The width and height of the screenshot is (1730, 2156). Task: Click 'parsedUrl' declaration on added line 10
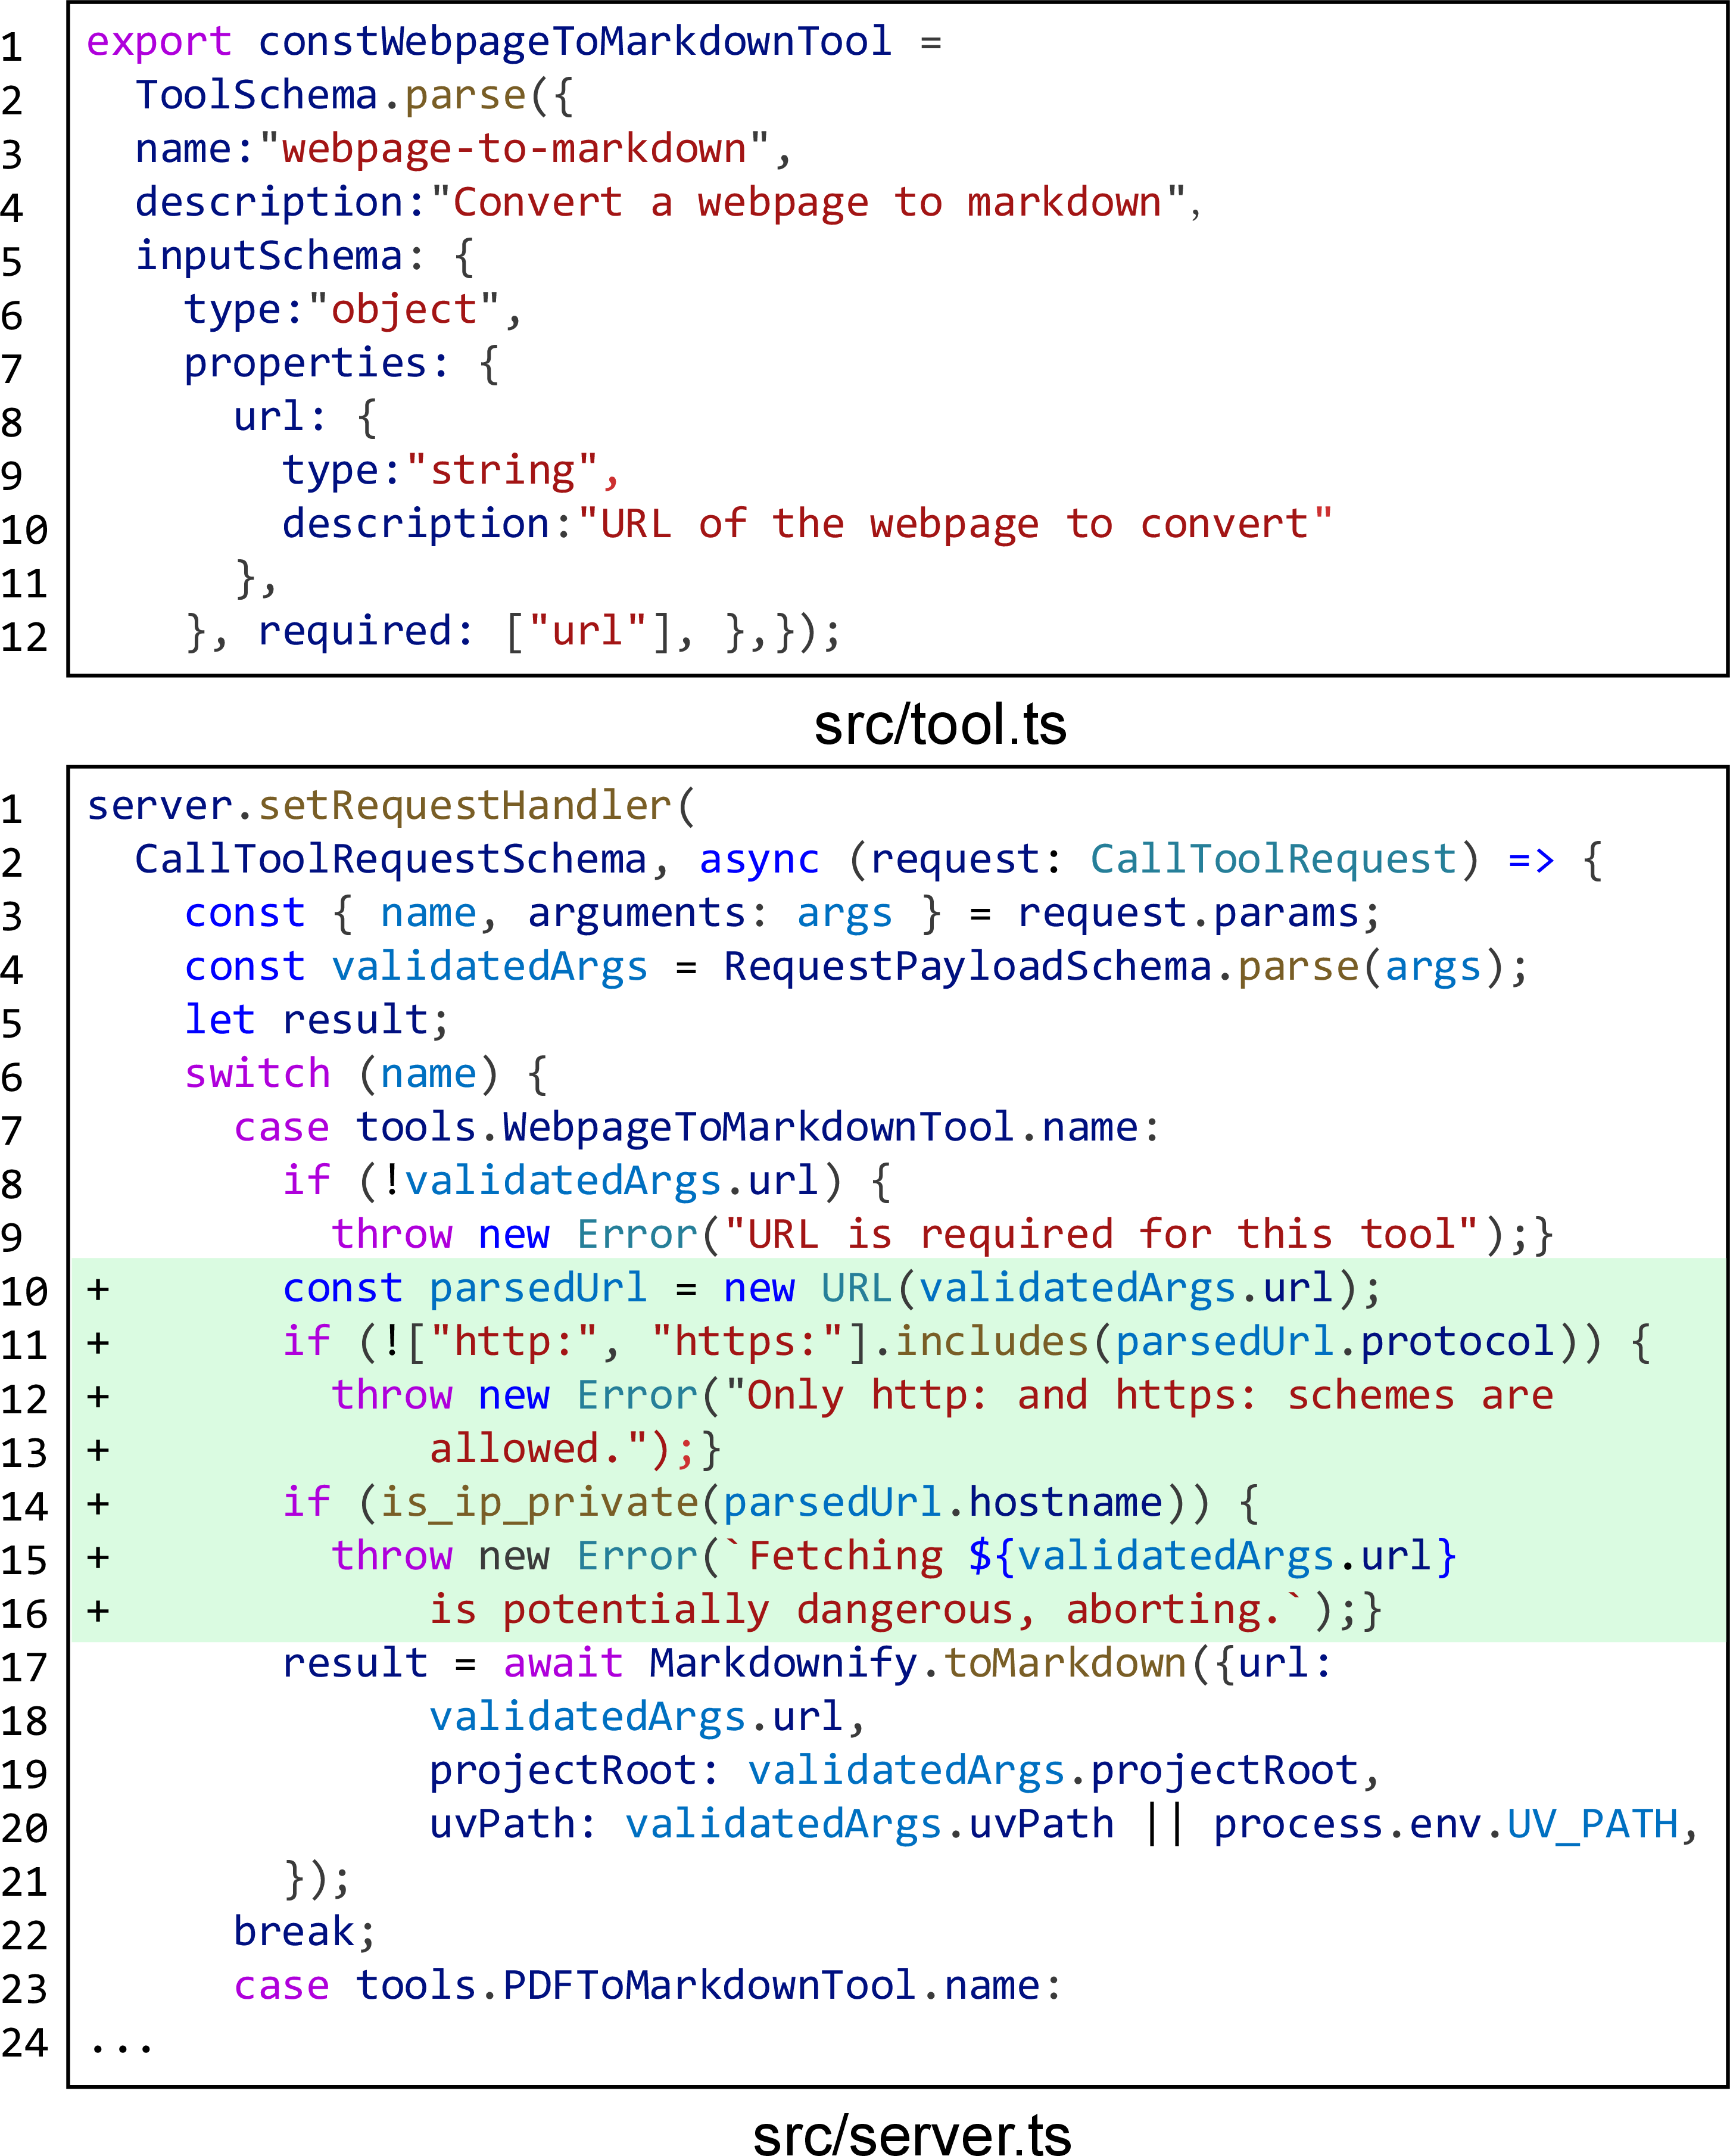coord(538,1289)
